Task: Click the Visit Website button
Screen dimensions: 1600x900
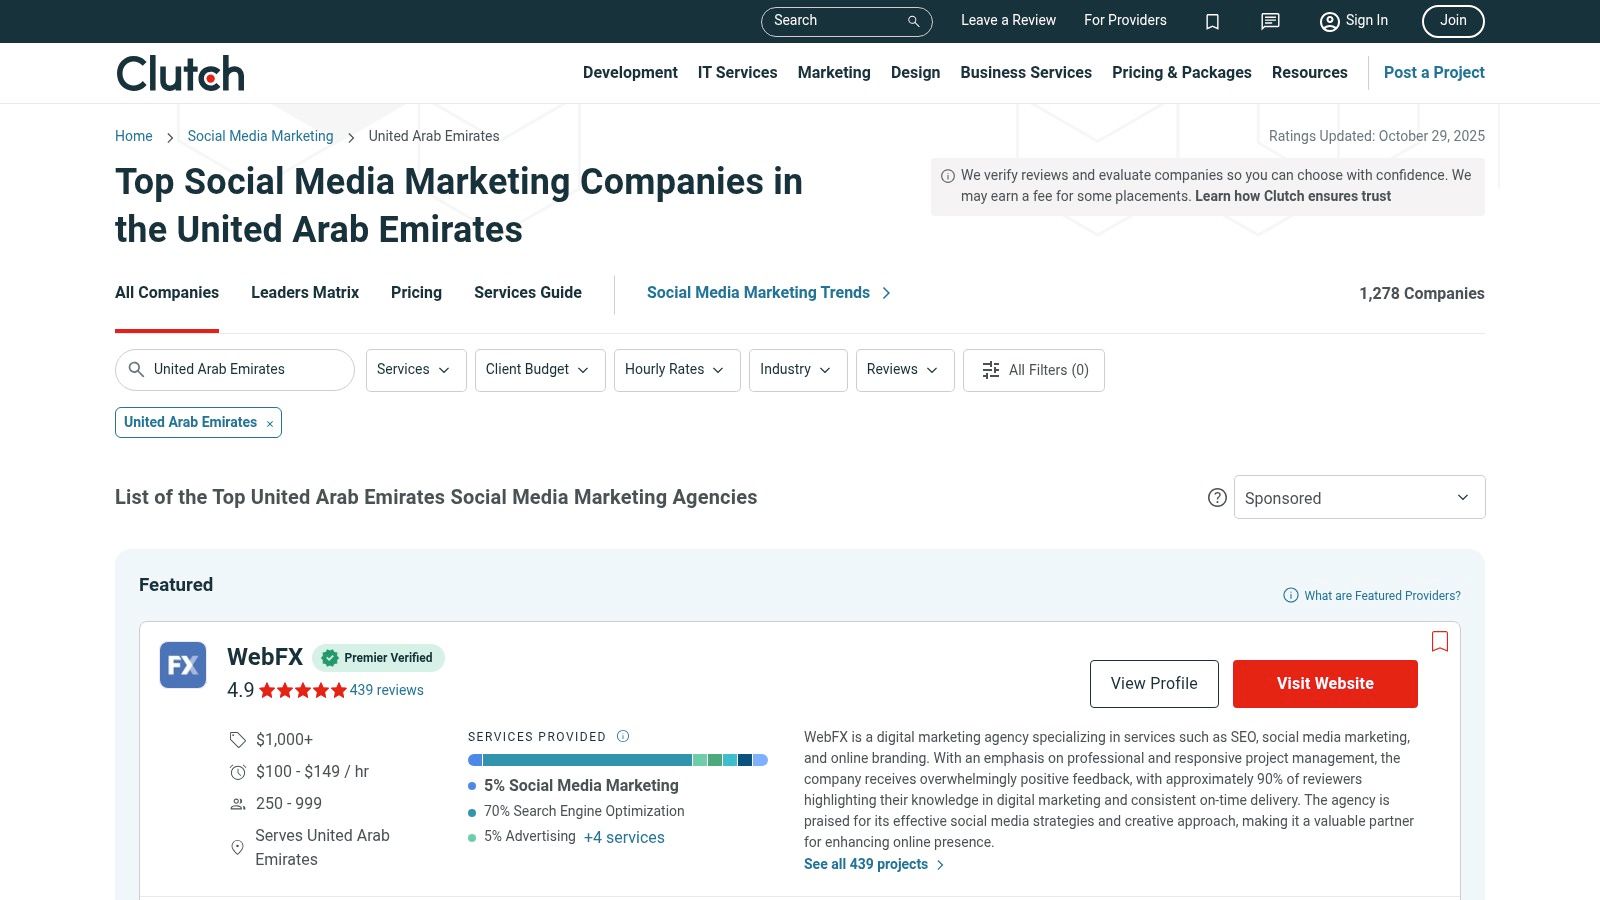Action: tap(1324, 684)
